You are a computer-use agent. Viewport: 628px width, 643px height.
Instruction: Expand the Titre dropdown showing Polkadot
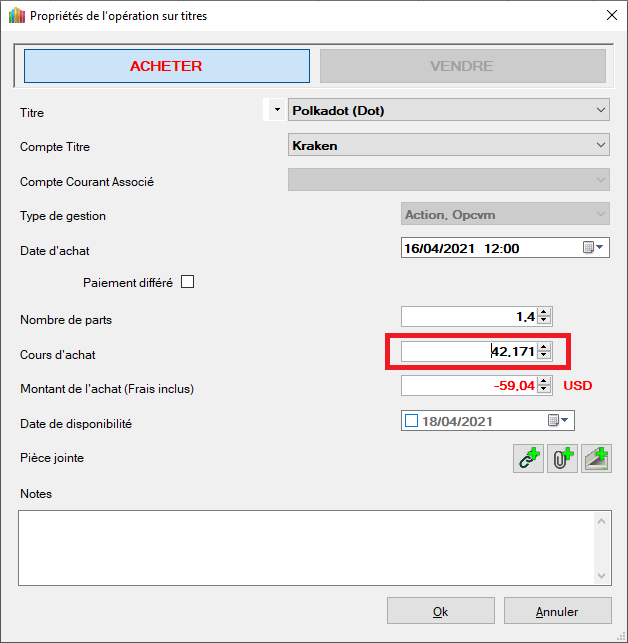pos(600,110)
